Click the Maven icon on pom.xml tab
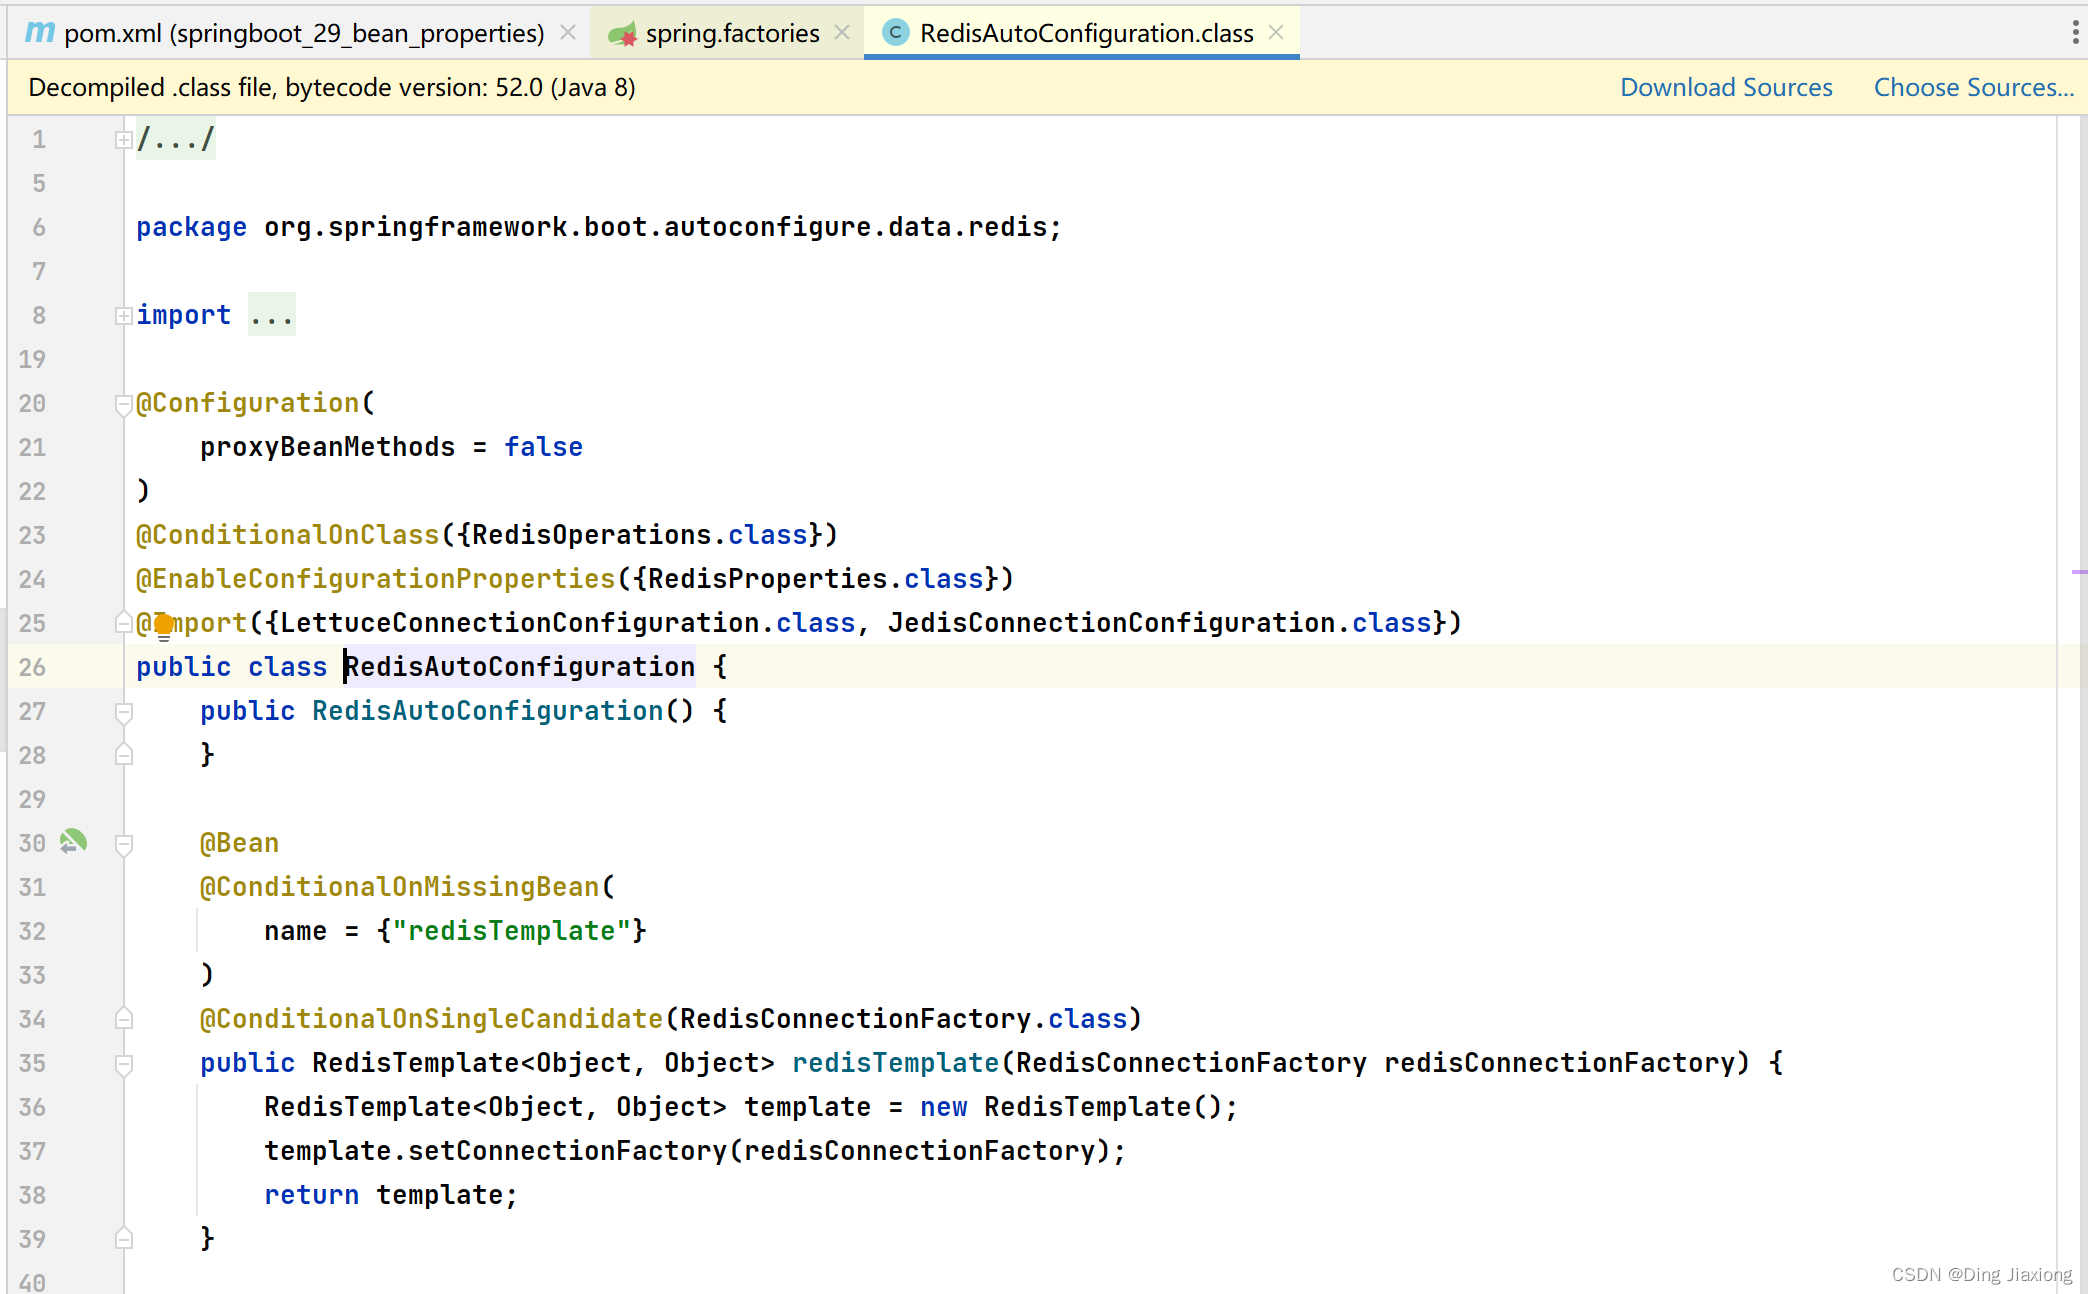Viewport: 2088px width, 1294px height. click(x=40, y=32)
